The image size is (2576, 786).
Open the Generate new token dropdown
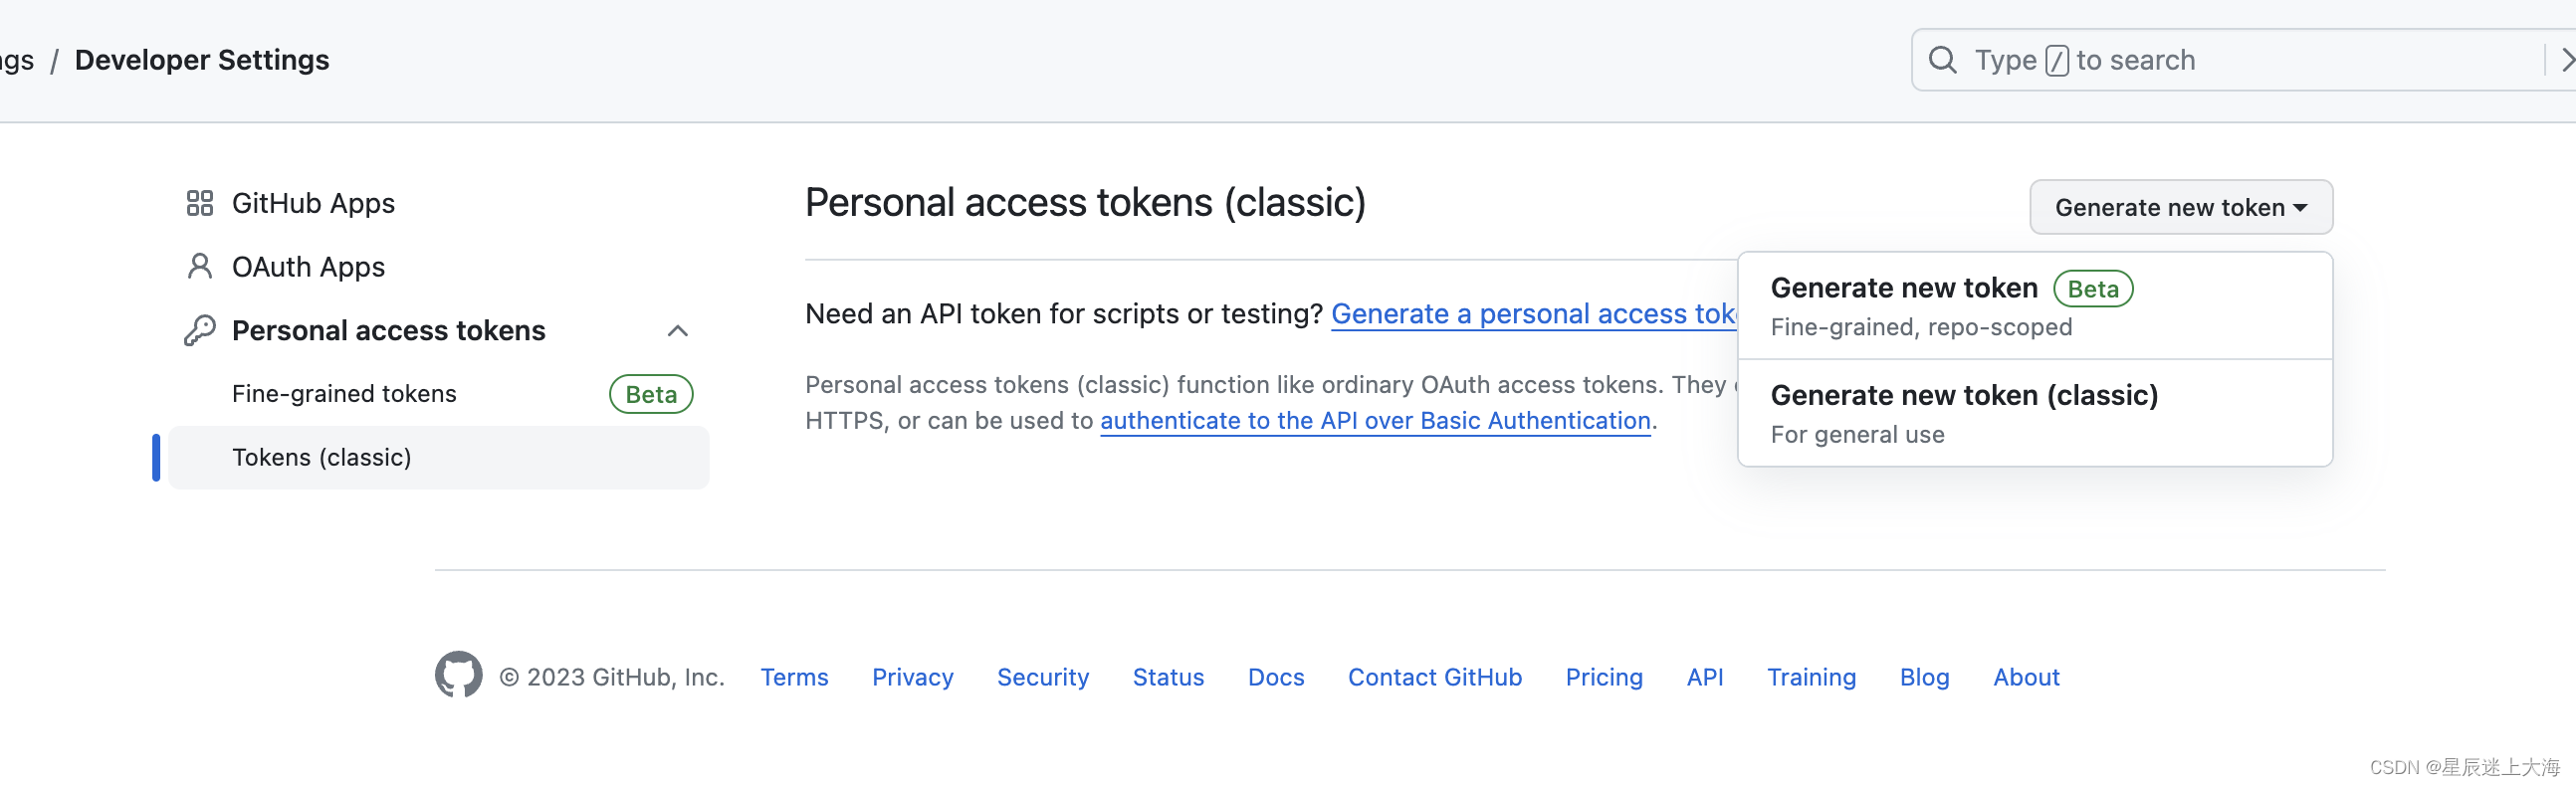coord(2180,207)
